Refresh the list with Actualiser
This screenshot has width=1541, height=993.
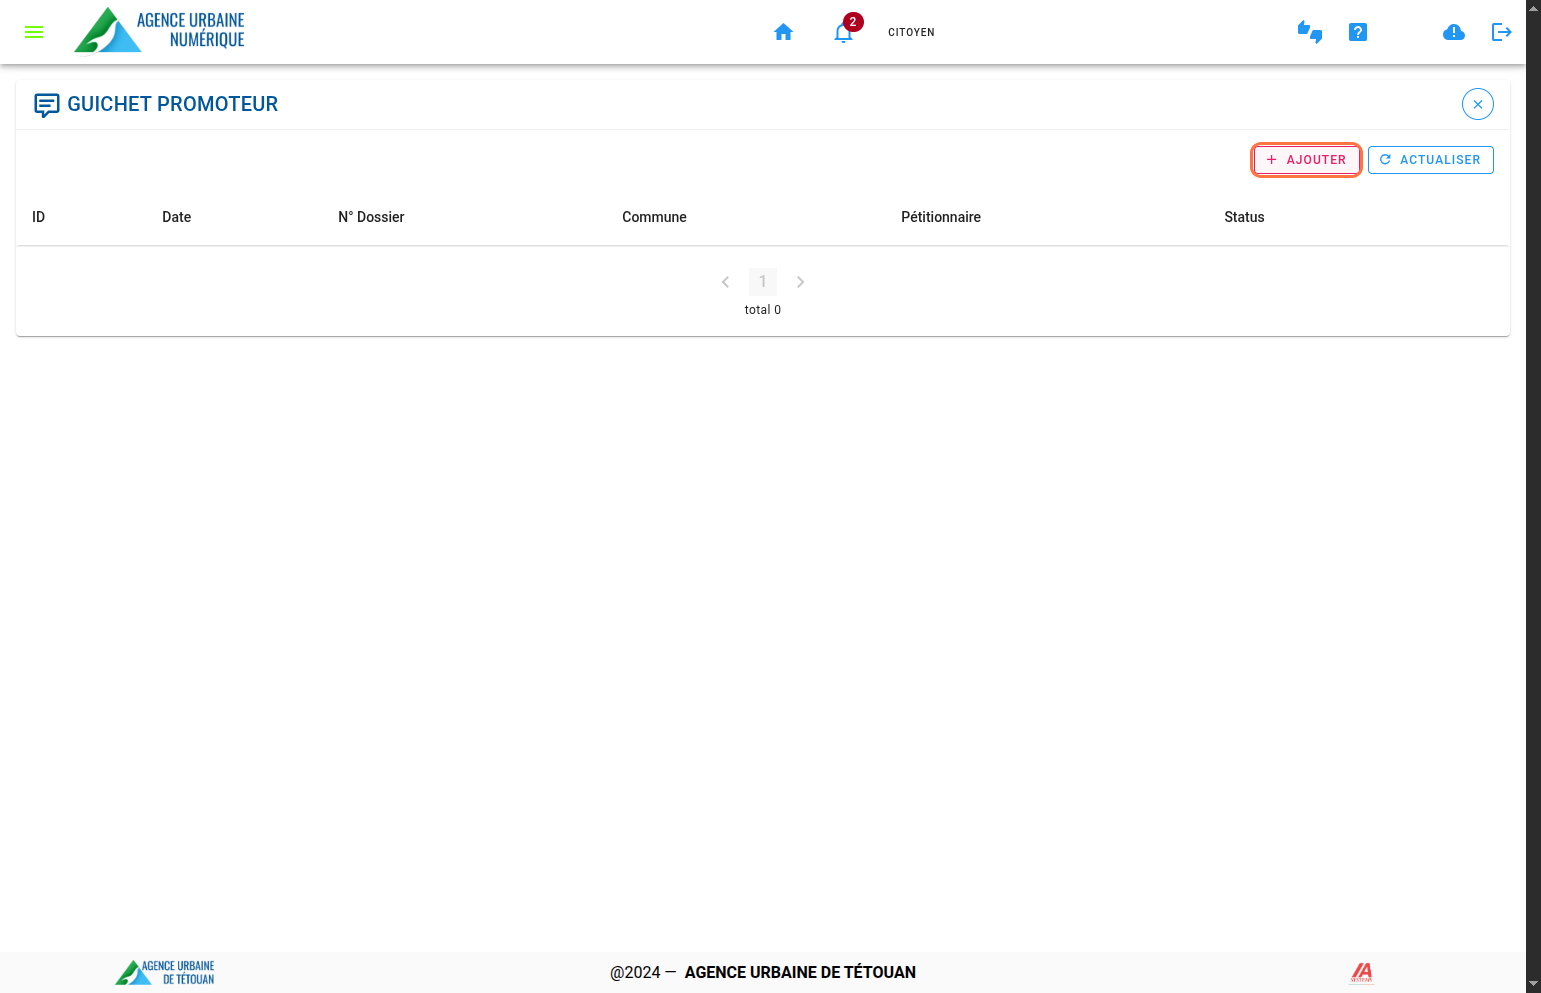click(1430, 160)
